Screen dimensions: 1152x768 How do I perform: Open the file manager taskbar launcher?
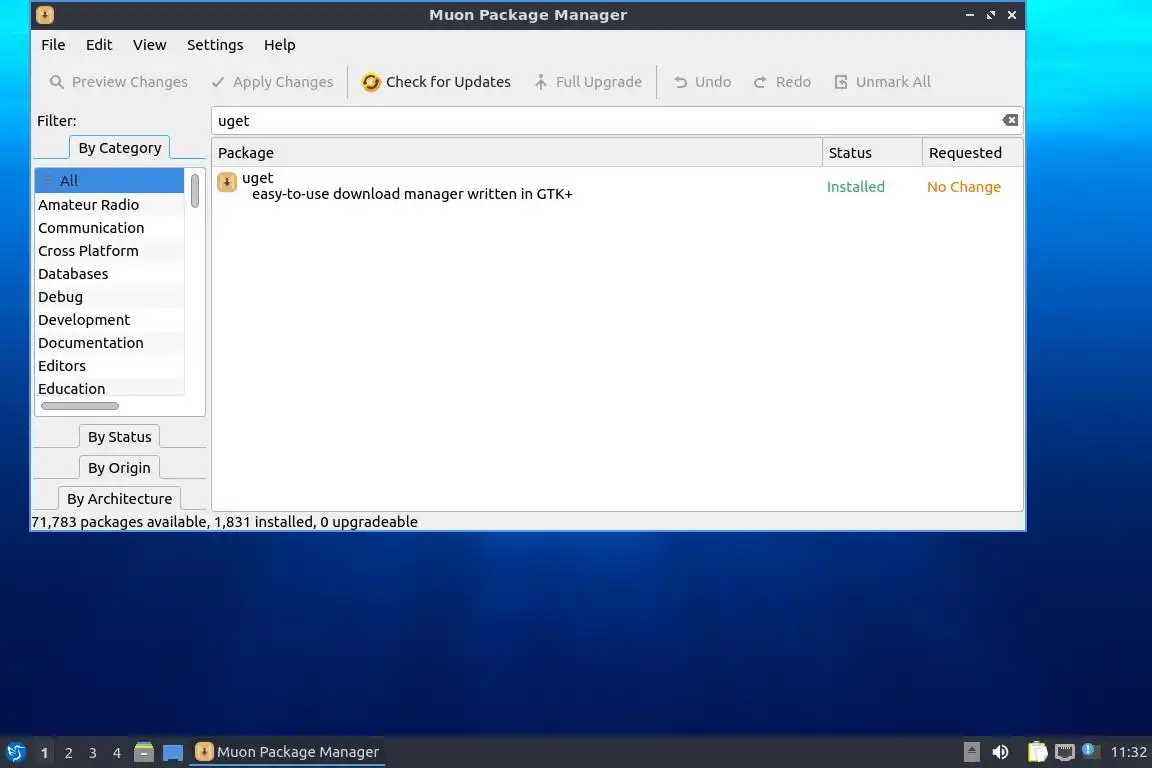coord(144,752)
